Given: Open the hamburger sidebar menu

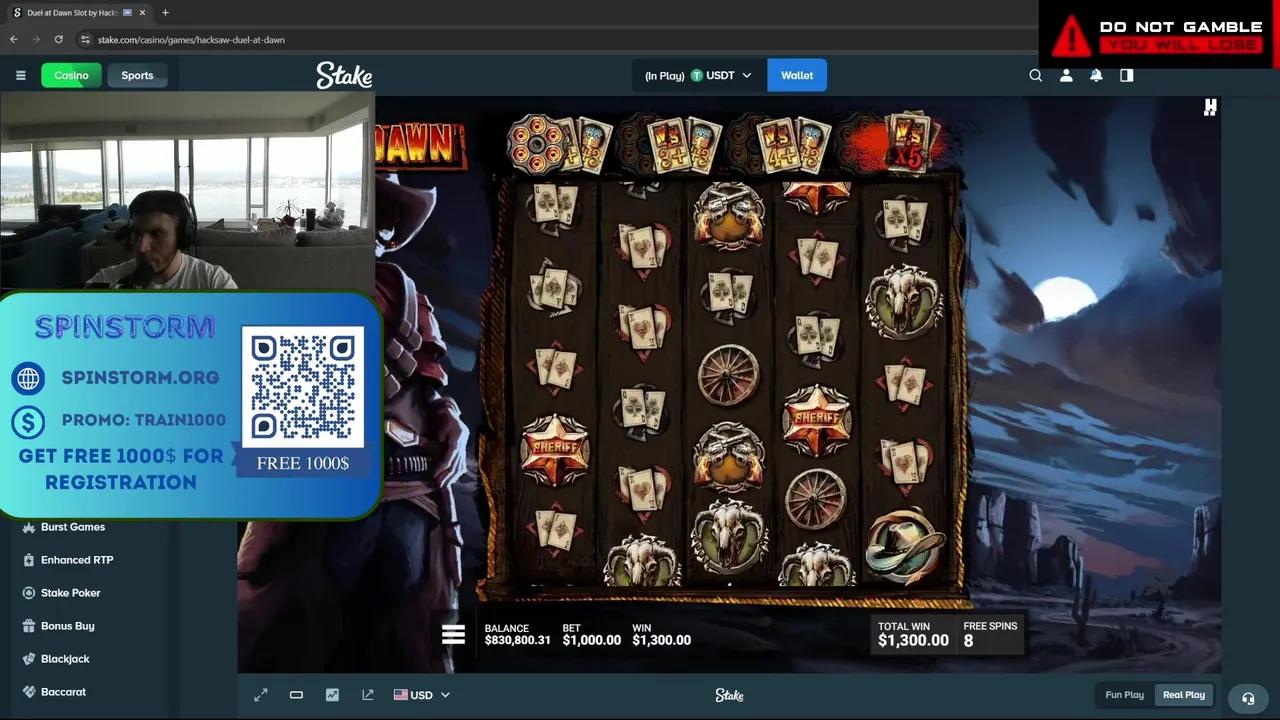Looking at the screenshot, I should pyautogui.click(x=20, y=75).
